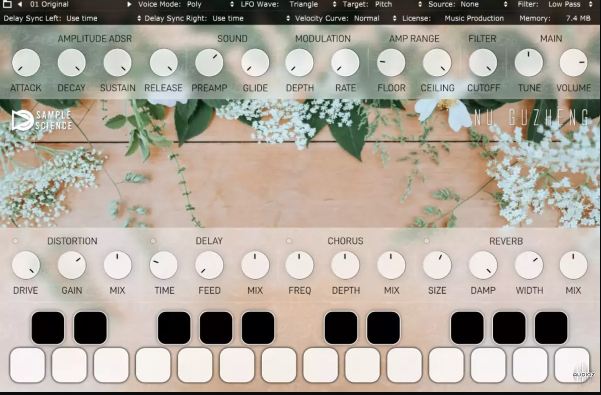The width and height of the screenshot is (601, 395).
Task: Open the Filter Low Pass dropdown
Action: (x=560, y=4)
